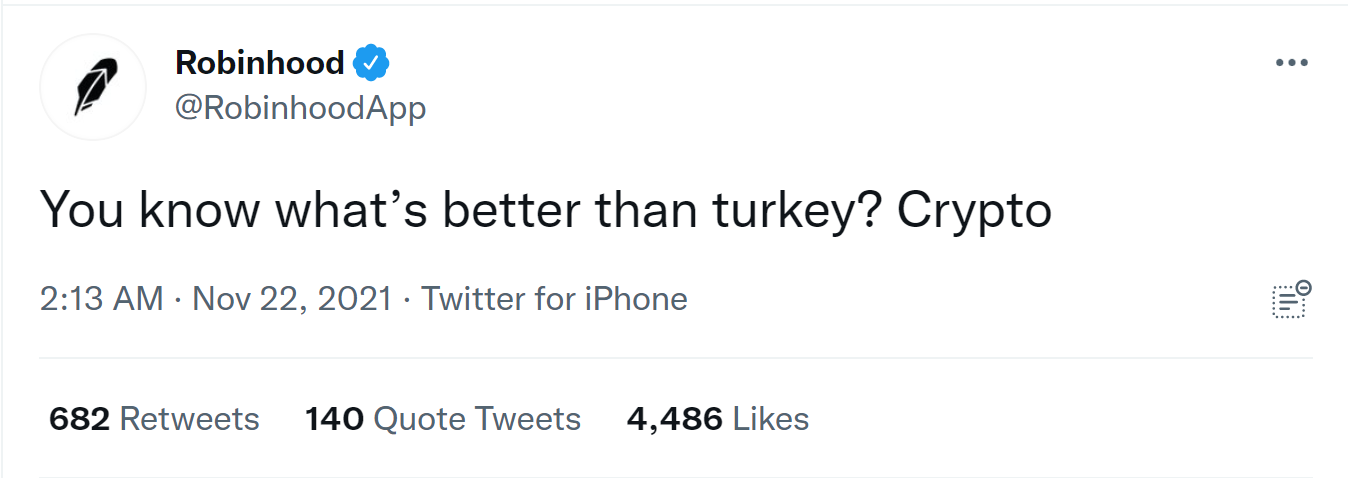Viewport: 1348px width, 478px height.
Task: View hidden replies icon beside timestamp
Action: 1291,299
